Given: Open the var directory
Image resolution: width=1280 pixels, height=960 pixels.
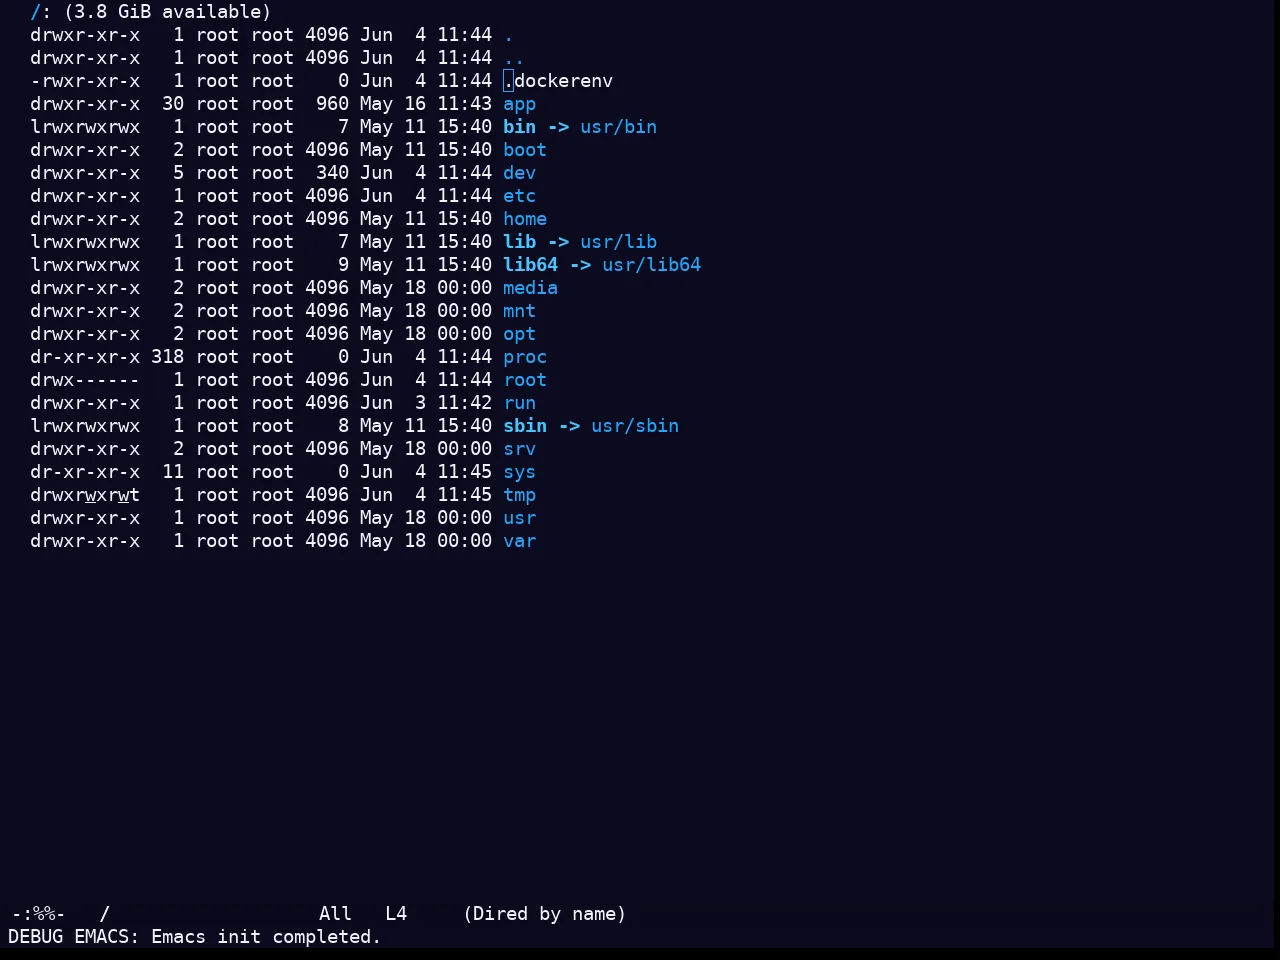Looking at the screenshot, I should tap(519, 541).
